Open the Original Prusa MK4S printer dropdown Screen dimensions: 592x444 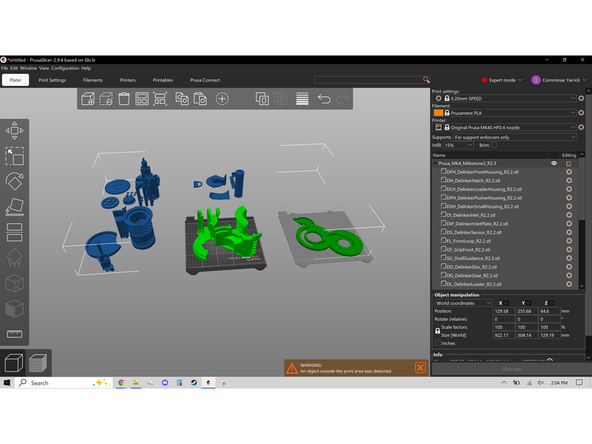(505, 127)
